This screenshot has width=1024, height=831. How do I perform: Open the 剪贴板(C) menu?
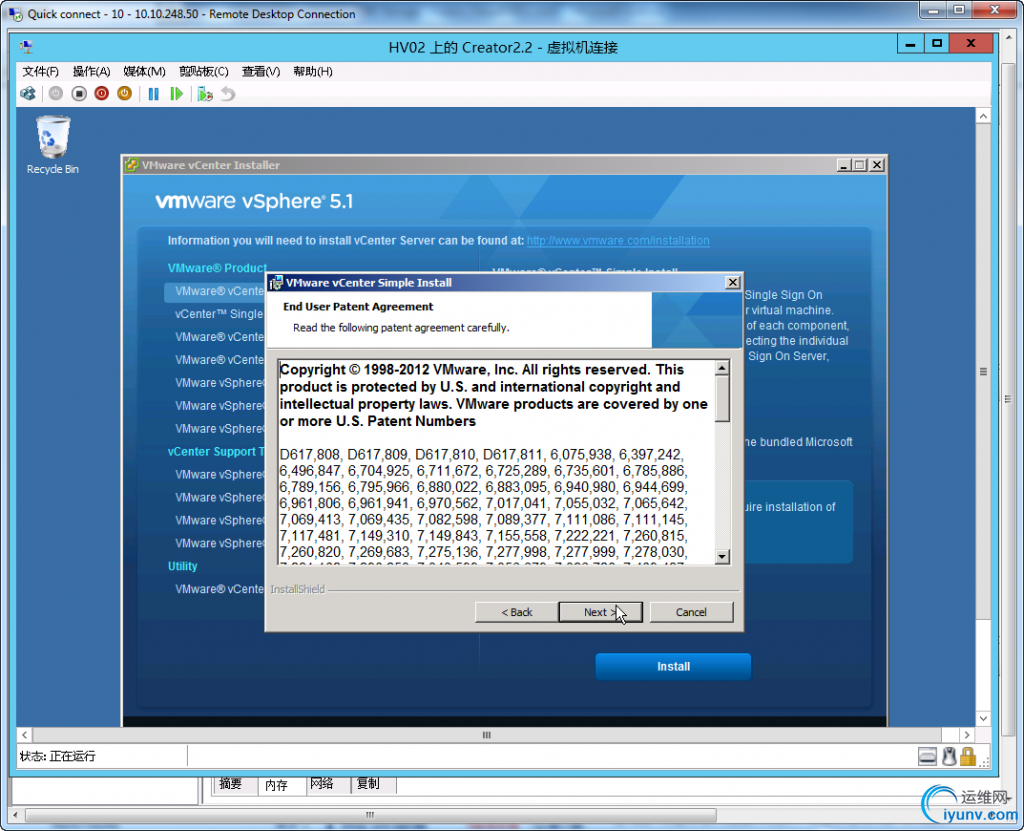204,71
